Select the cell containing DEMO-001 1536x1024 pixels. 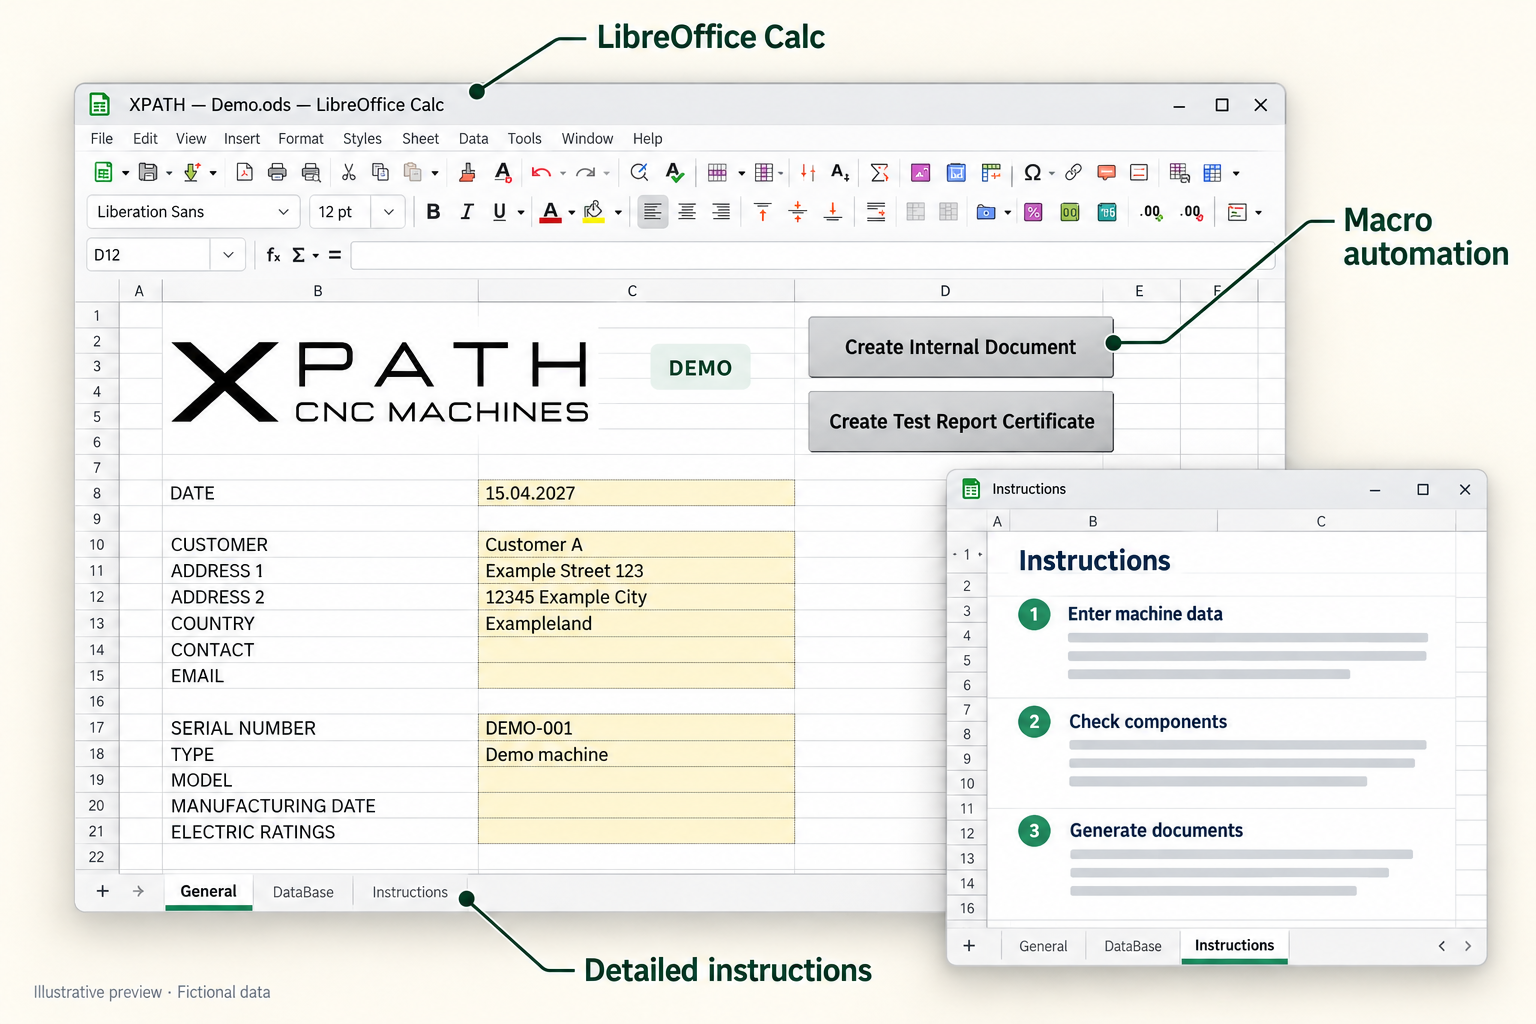click(x=636, y=728)
